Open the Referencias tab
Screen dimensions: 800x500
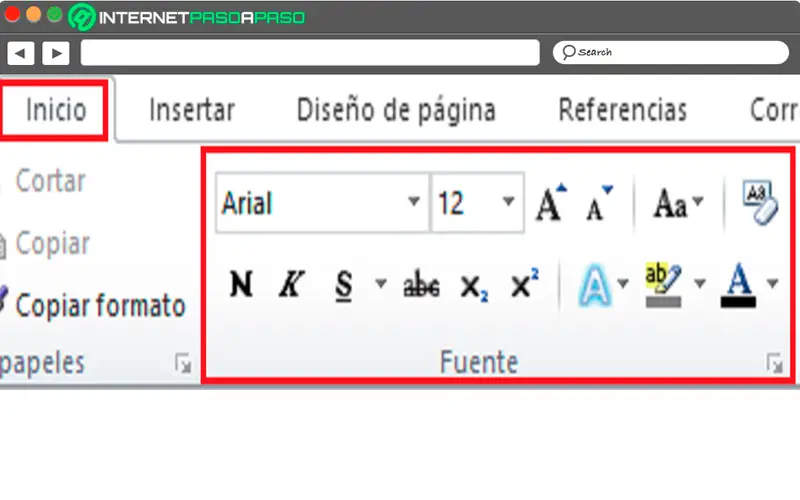[x=622, y=110]
